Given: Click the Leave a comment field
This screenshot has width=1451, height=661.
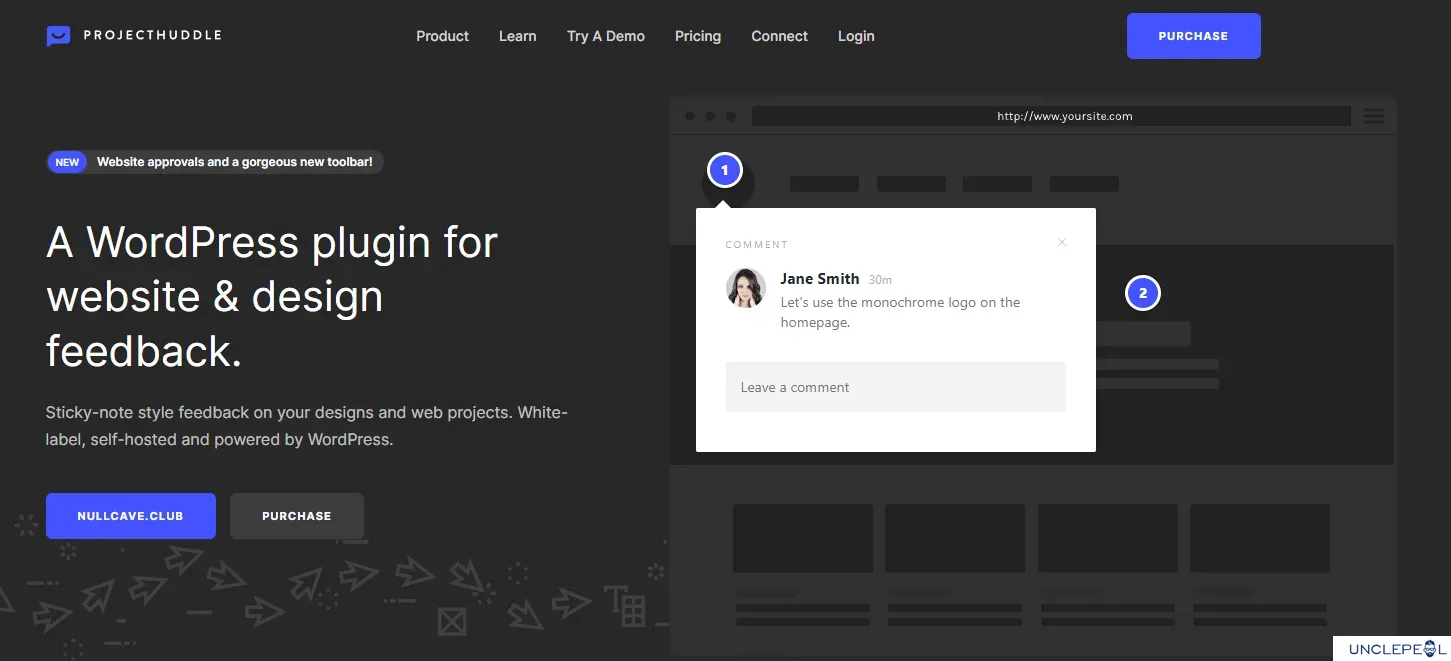Looking at the screenshot, I should pyautogui.click(x=896, y=387).
